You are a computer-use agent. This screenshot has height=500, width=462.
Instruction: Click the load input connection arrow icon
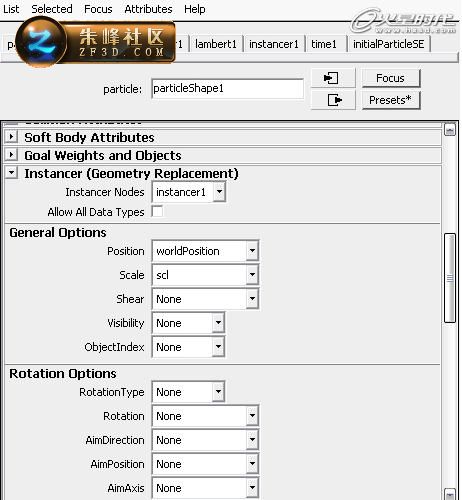point(332,78)
